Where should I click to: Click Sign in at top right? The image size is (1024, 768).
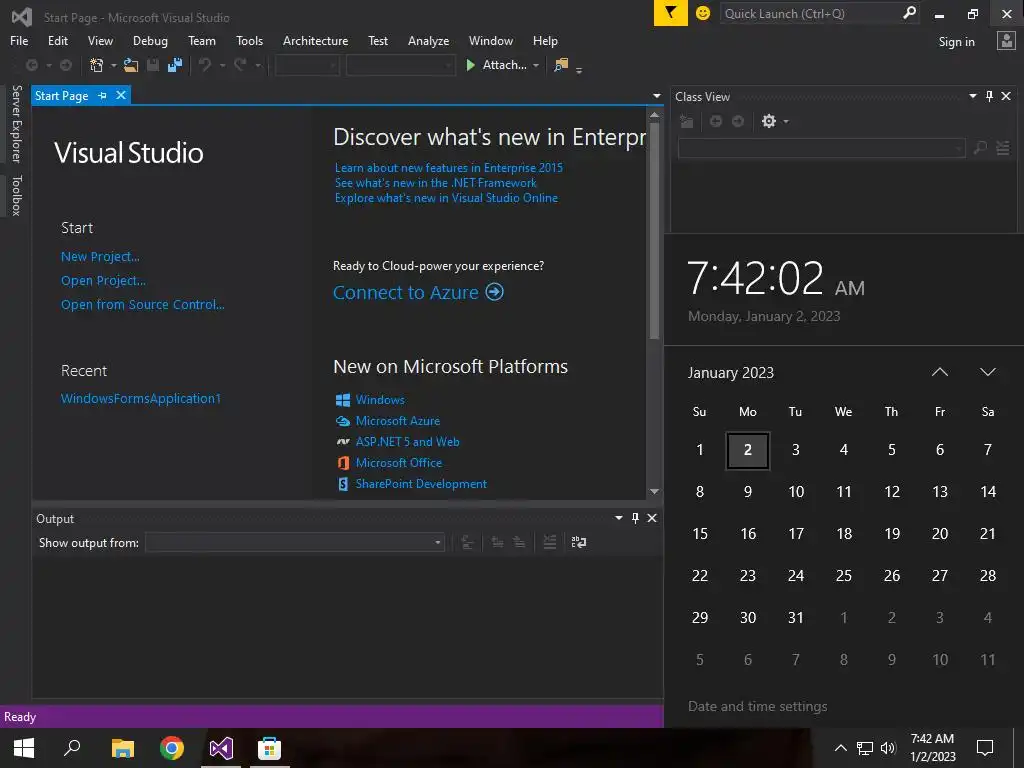pos(957,42)
